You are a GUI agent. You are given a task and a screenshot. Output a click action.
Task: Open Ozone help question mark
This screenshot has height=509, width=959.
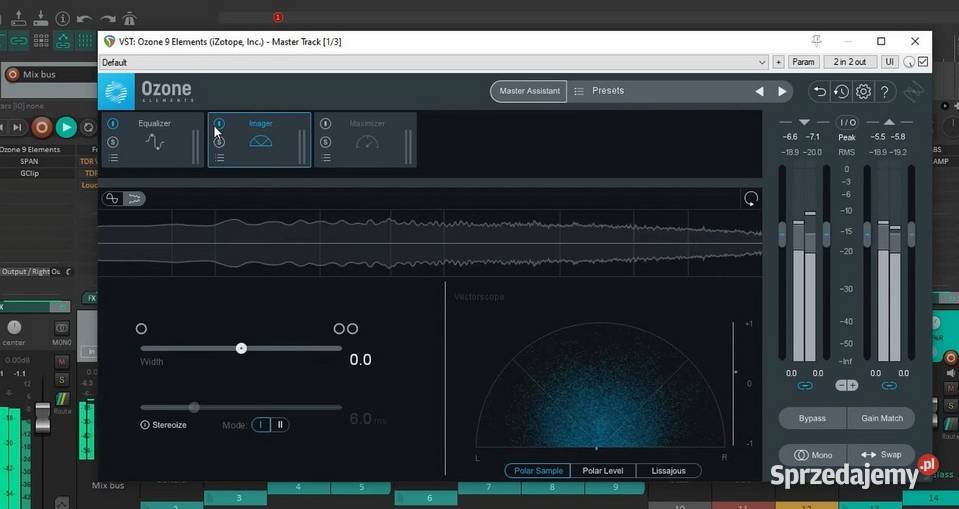(884, 92)
